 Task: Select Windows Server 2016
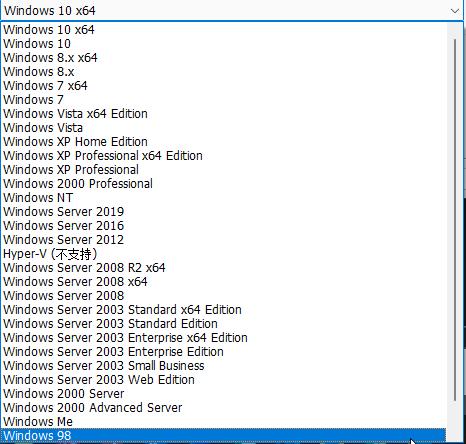(x=223, y=226)
